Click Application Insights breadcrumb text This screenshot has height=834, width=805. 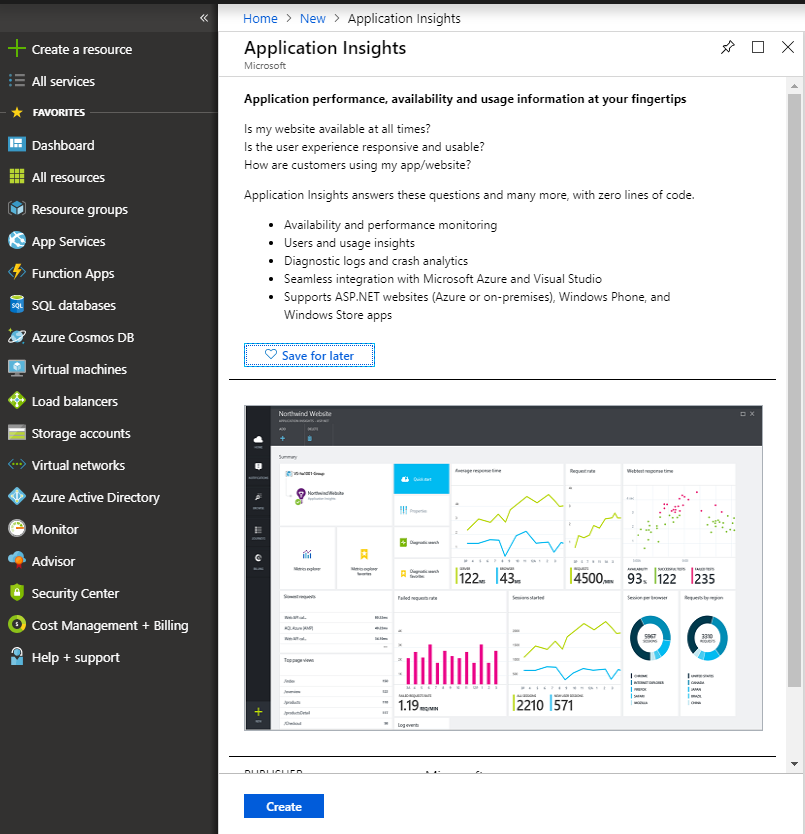point(404,19)
